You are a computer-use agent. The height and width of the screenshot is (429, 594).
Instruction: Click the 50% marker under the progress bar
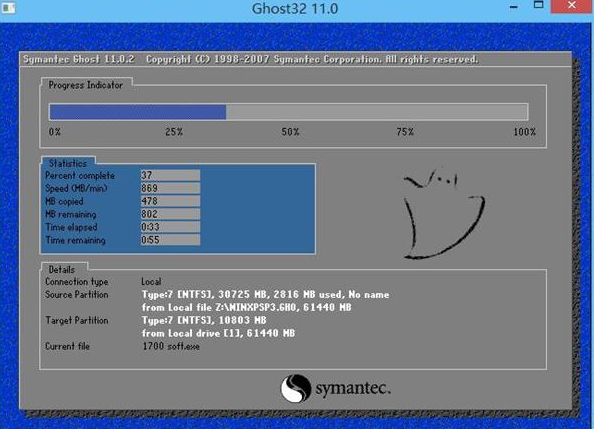pyautogui.click(x=290, y=132)
